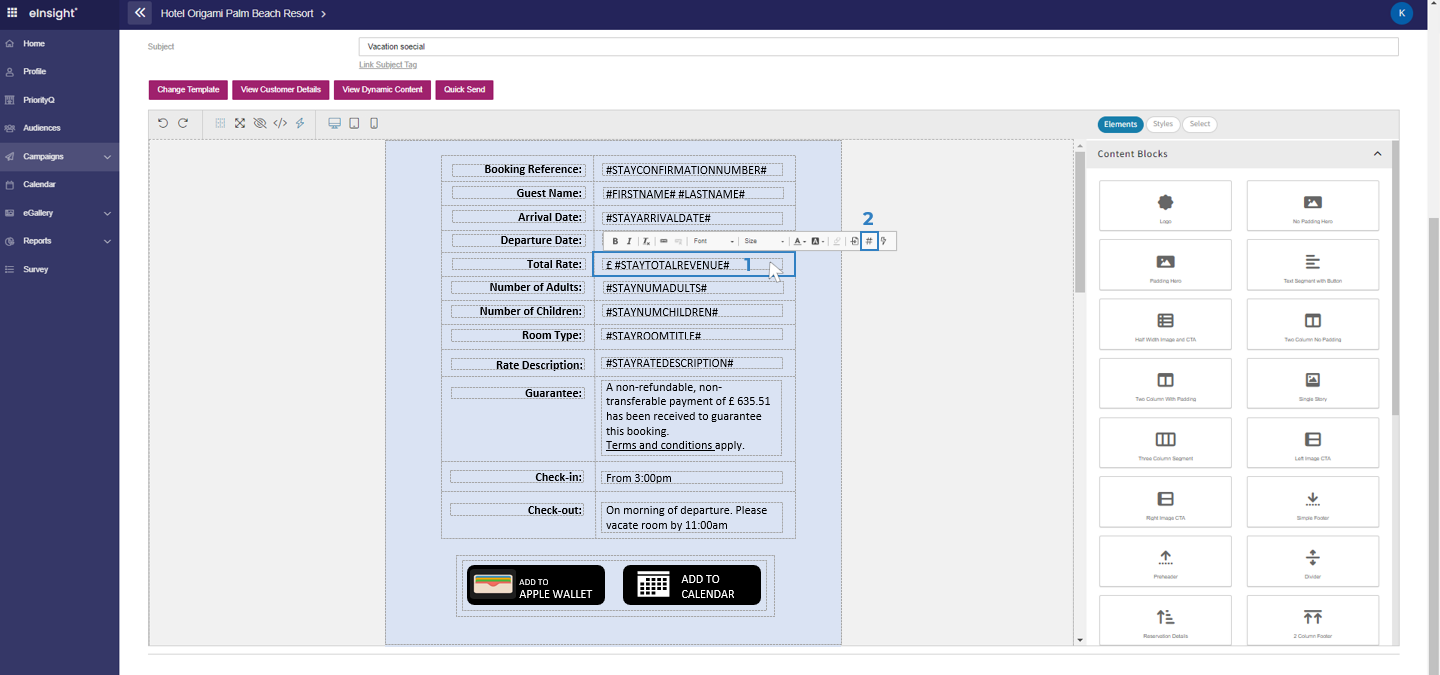Undo the last editor change
This screenshot has width=1440, height=675.
click(163, 123)
